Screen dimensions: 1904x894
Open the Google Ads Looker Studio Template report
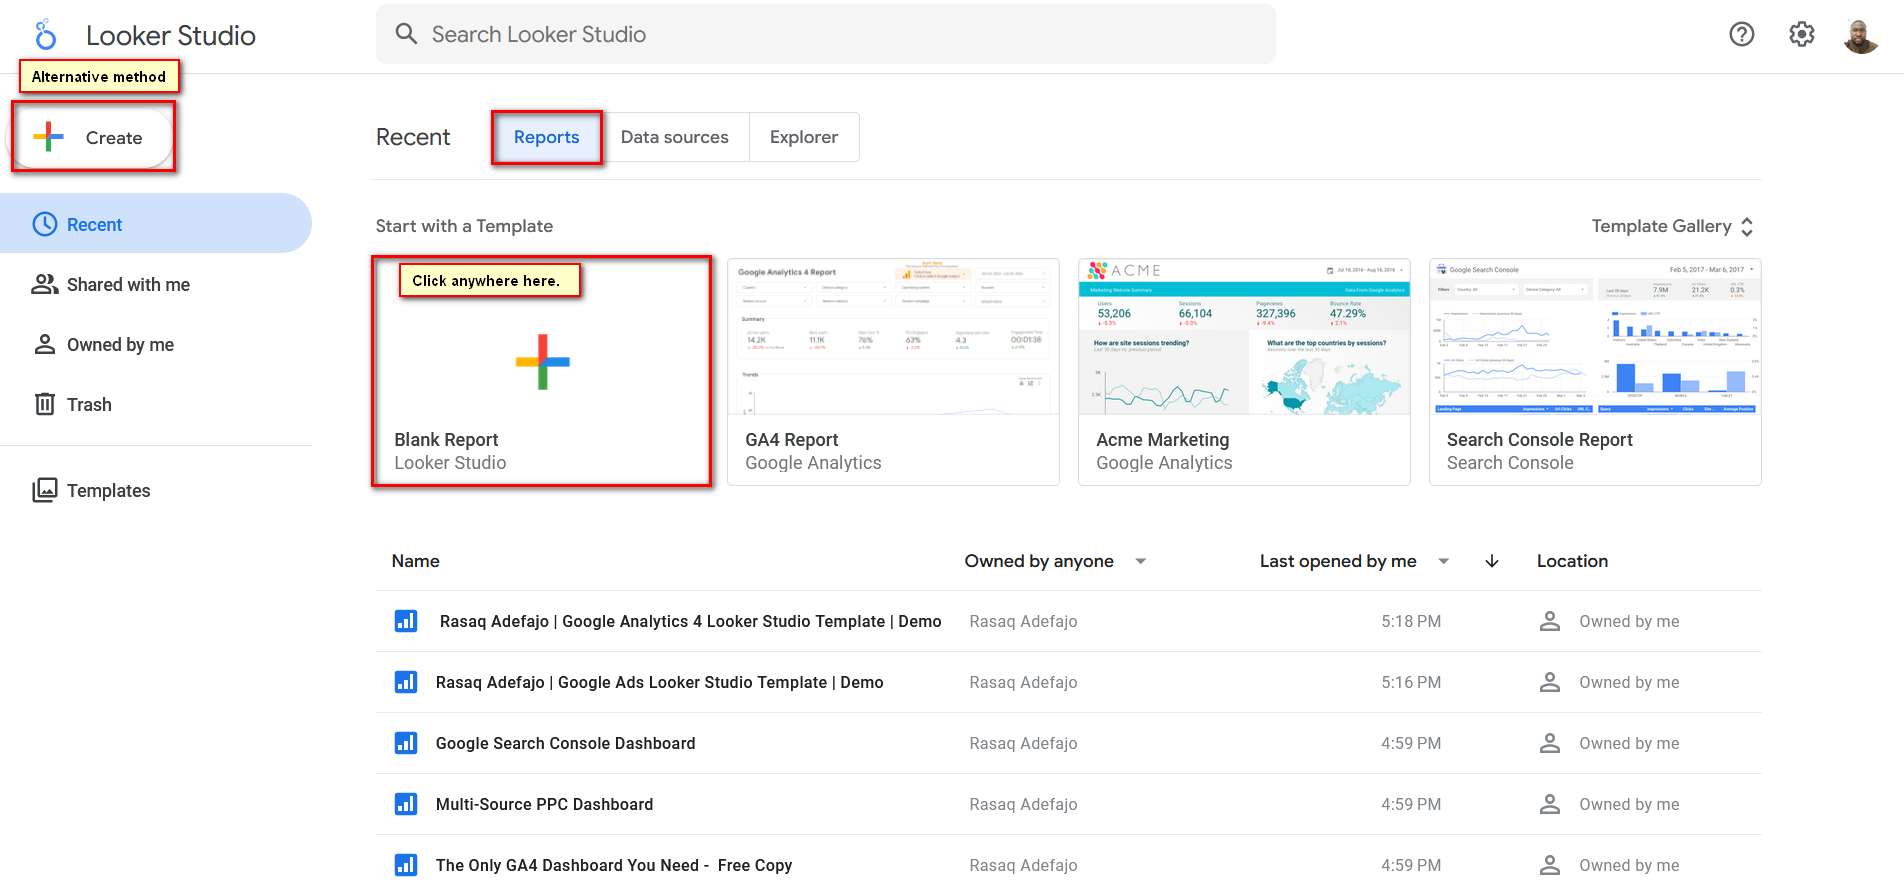tap(659, 682)
